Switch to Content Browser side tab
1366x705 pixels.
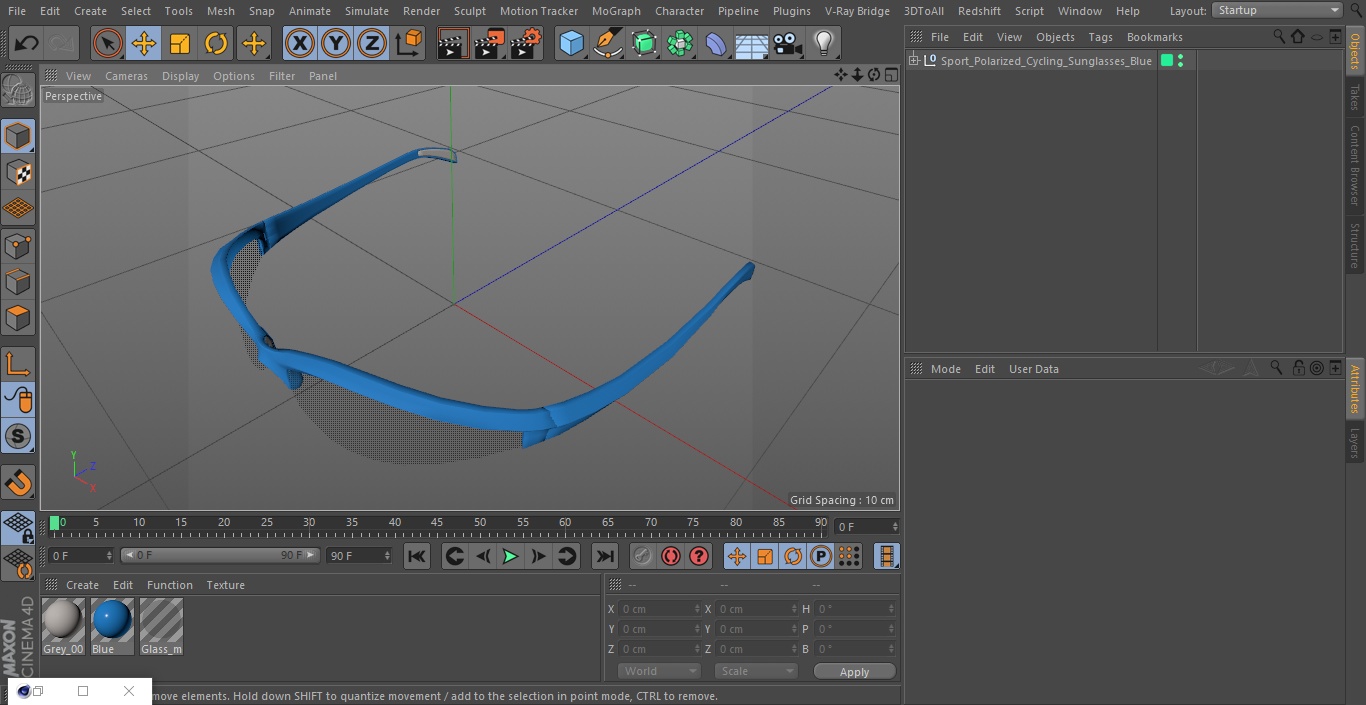click(1355, 165)
